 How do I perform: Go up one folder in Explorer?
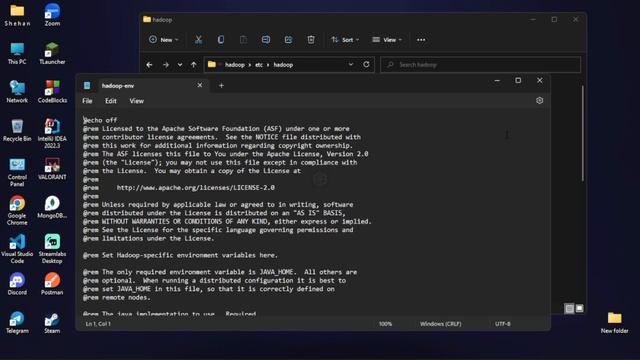[x=193, y=64]
